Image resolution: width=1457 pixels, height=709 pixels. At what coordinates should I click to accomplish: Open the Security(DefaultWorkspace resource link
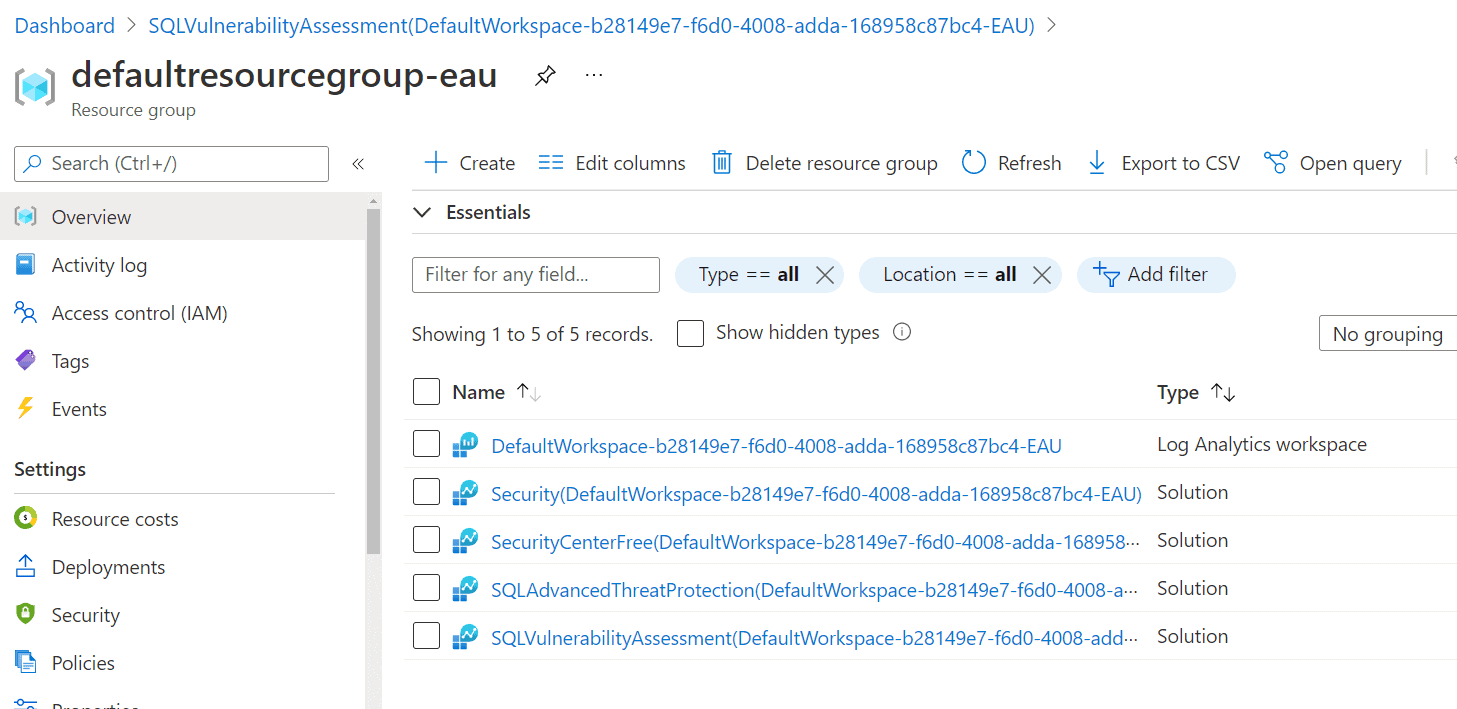[x=816, y=494]
